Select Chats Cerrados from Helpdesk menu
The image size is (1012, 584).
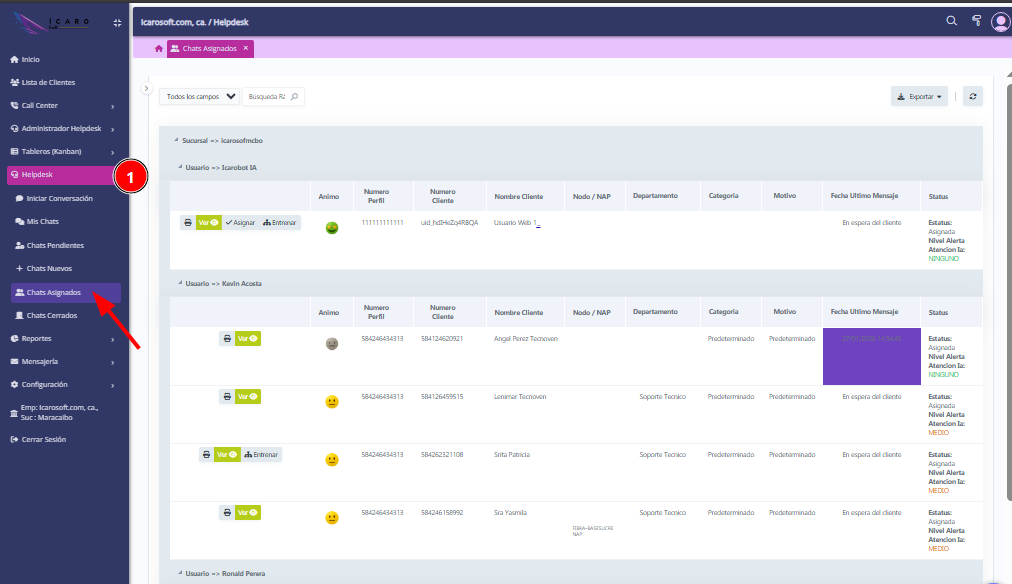(x=51, y=315)
